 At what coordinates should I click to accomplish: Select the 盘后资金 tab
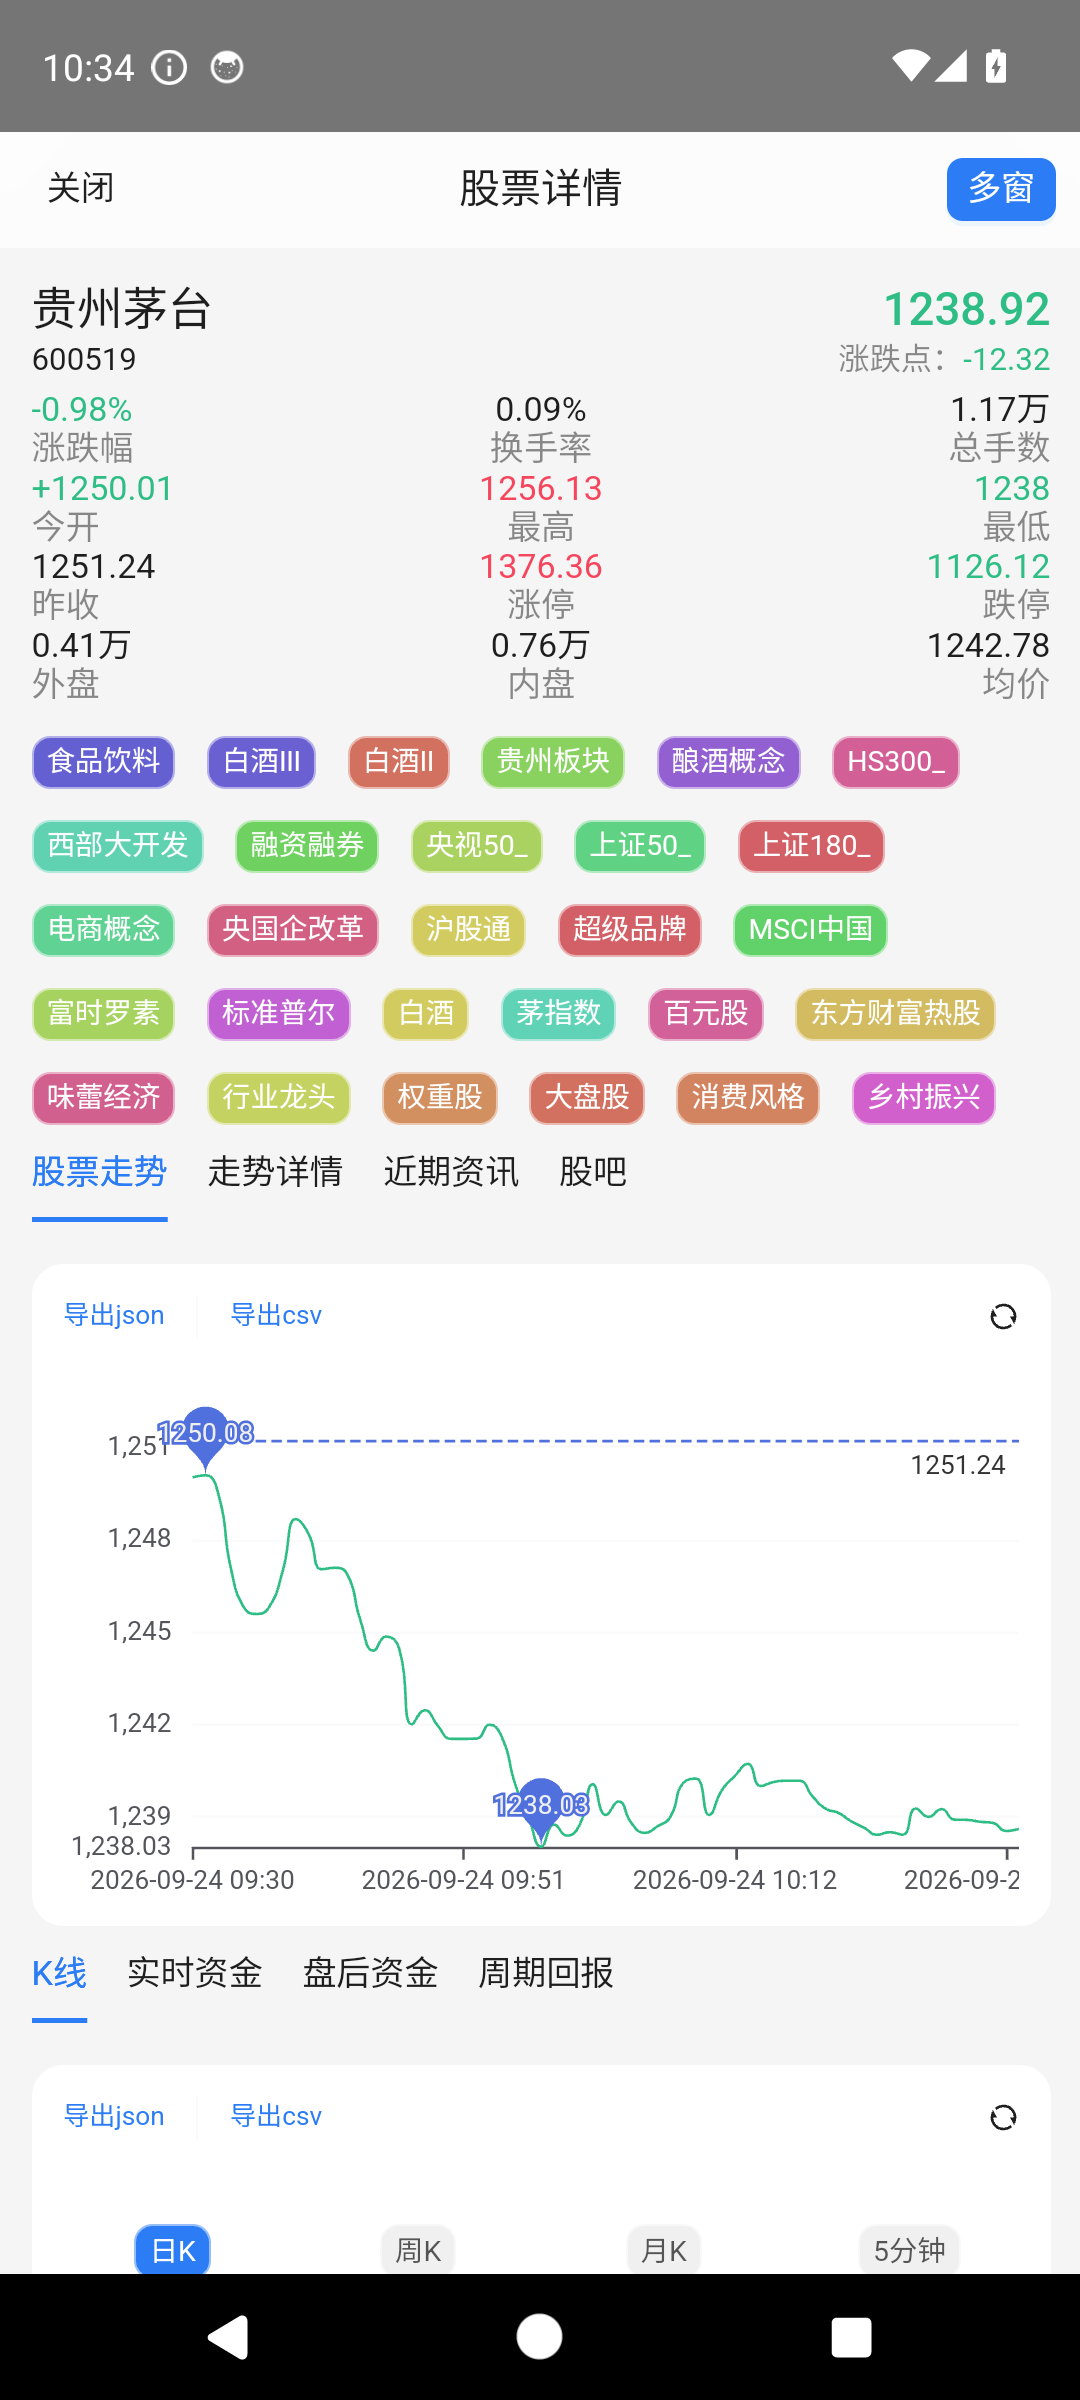[x=370, y=1973]
